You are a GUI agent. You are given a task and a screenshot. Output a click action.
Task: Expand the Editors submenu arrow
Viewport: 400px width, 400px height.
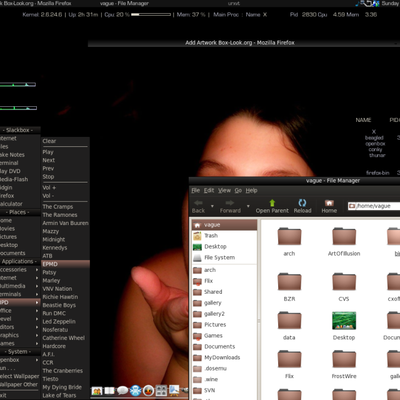37,327
